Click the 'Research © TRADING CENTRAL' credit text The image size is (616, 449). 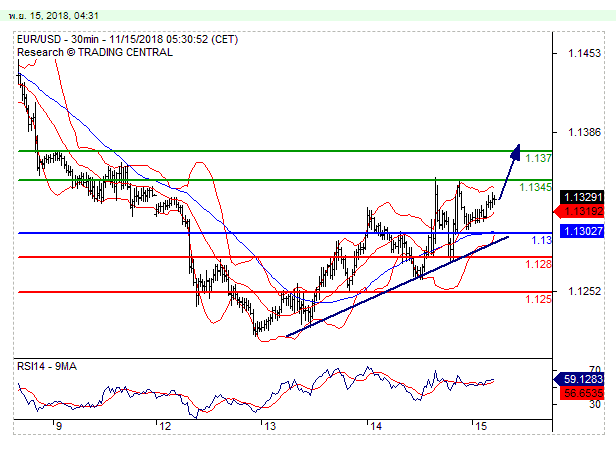click(x=95, y=52)
